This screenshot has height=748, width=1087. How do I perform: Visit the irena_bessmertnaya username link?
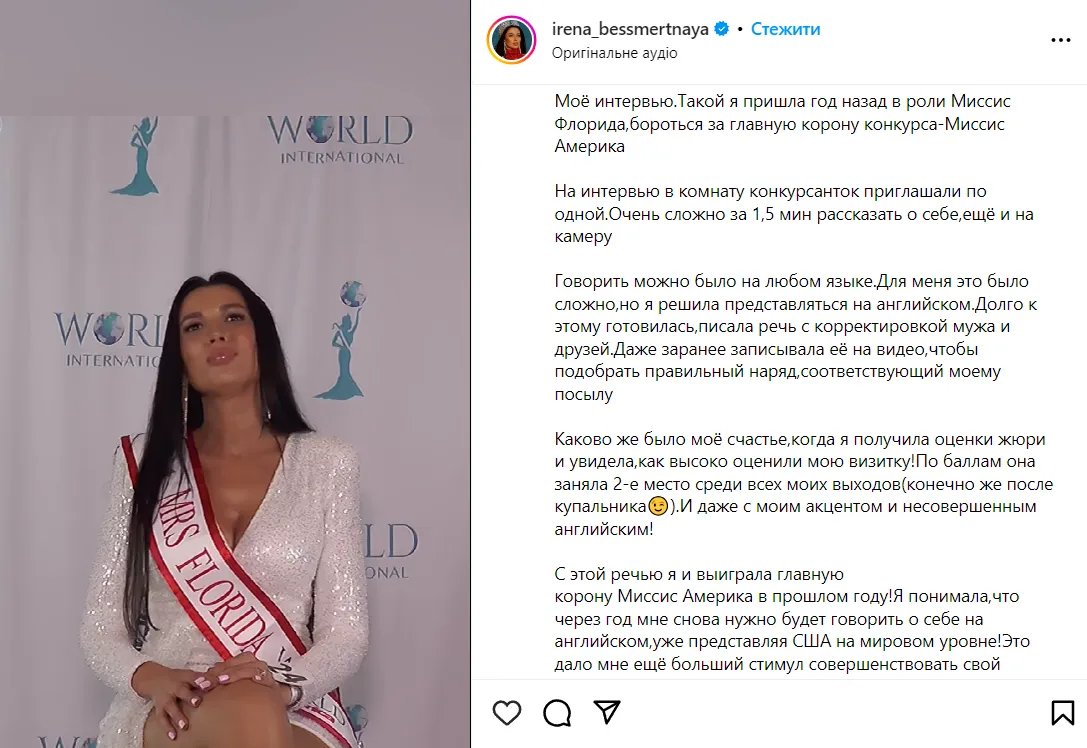pyautogui.click(x=630, y=29)
